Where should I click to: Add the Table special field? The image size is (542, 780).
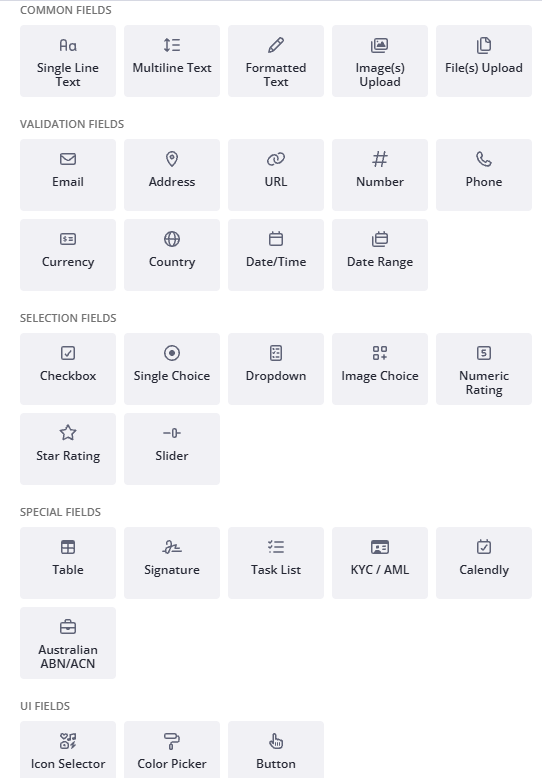click(68, 563)
